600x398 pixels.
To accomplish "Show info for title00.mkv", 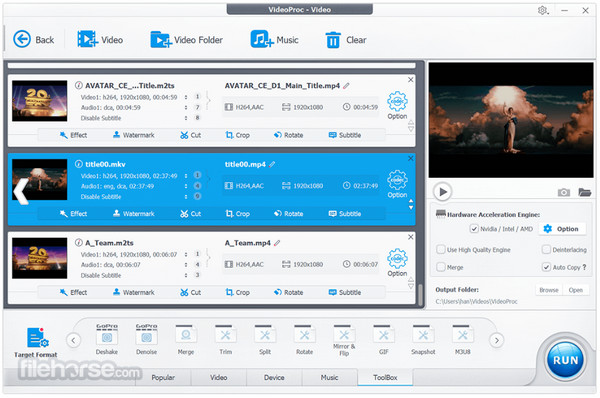I will [x=78, y=164].
